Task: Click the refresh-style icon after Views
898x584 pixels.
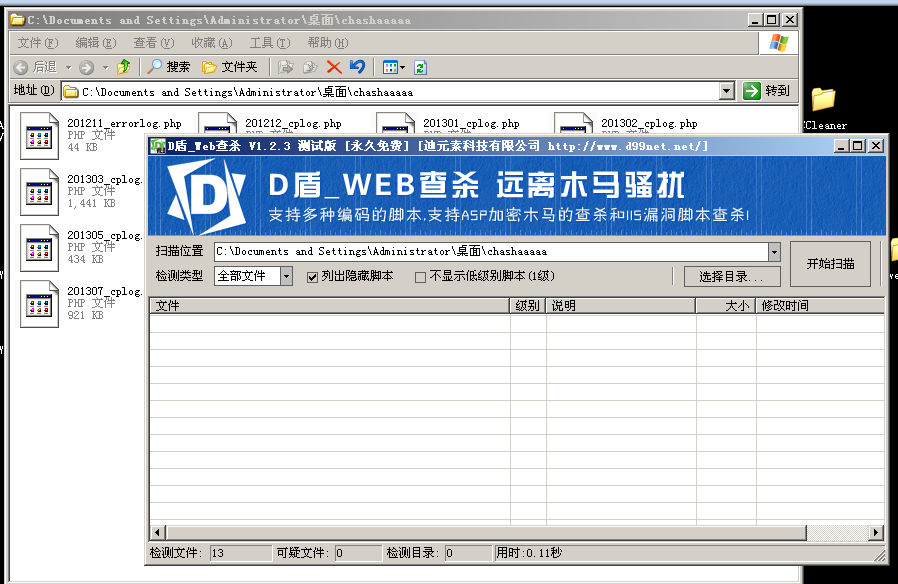Action: pos(420,68)
